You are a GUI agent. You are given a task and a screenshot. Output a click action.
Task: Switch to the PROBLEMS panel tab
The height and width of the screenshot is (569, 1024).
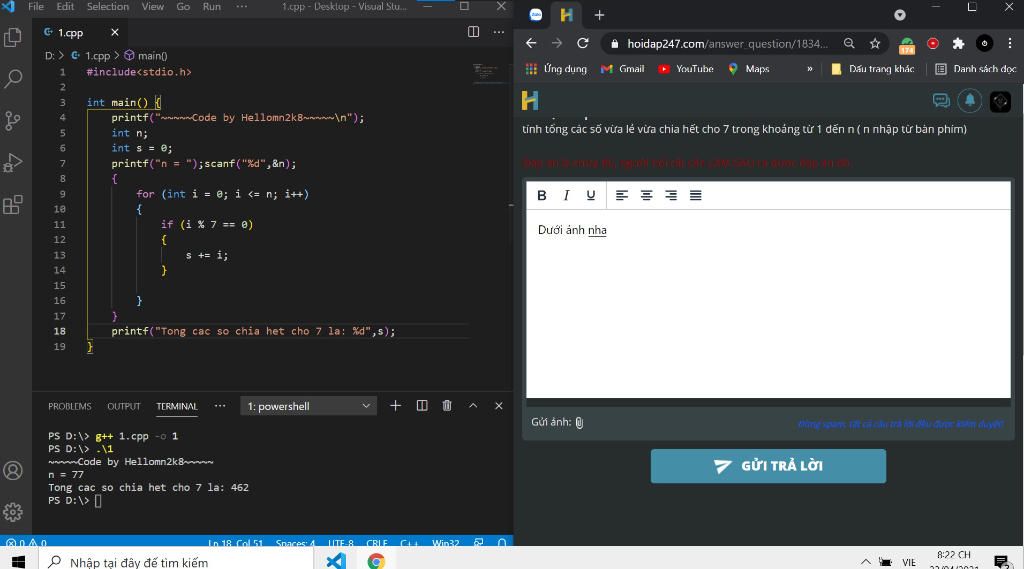70,406
